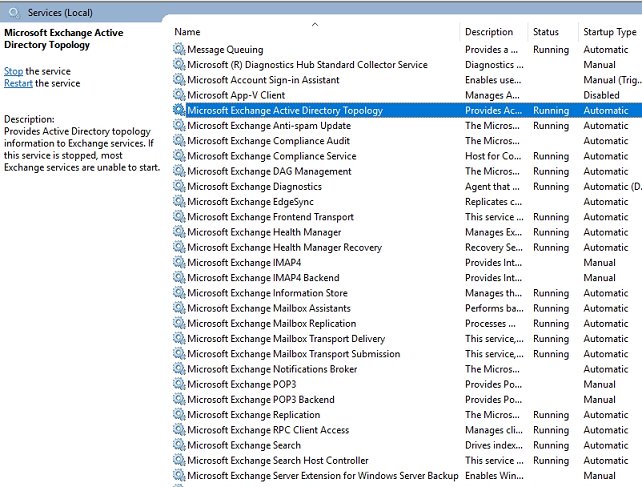
Task: Click the Exchange EdgeSync gear icon
Action: [179, 201]
